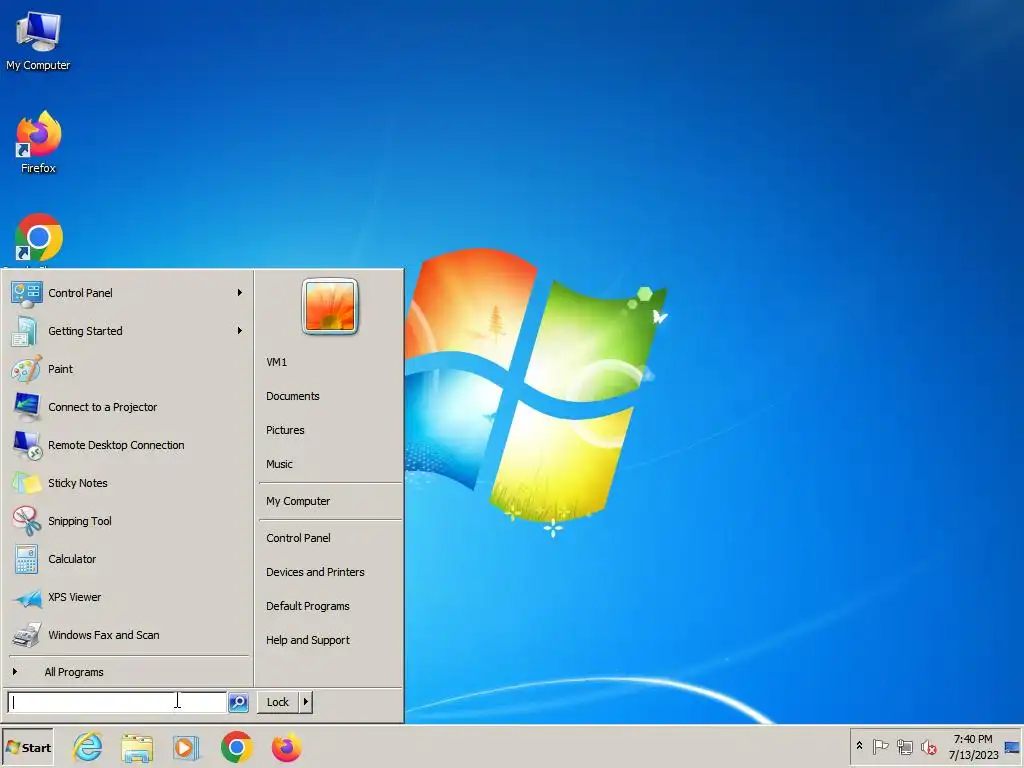Screen dimensions: 1024x768
Task: Click the Getting Started icon
Action: click(25, 331)
